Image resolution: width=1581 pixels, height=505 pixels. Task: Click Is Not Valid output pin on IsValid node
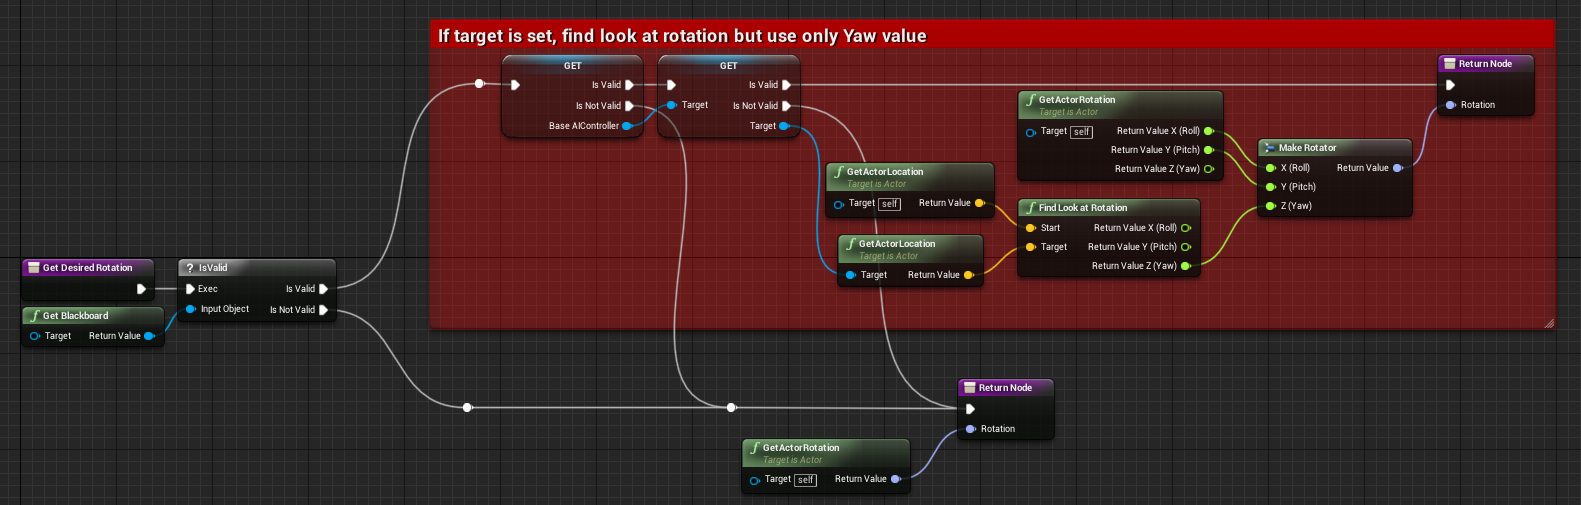[323, 310]
